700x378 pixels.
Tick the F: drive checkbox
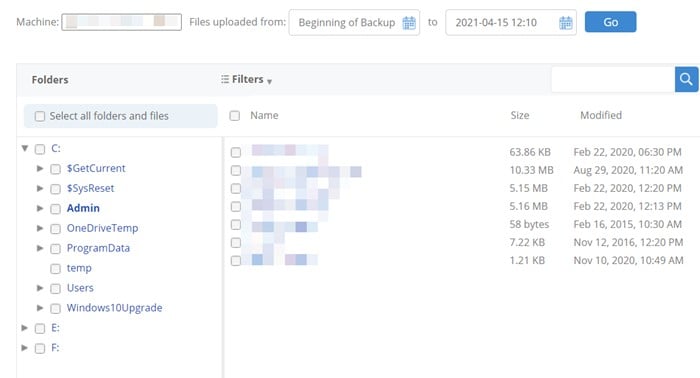40,349
